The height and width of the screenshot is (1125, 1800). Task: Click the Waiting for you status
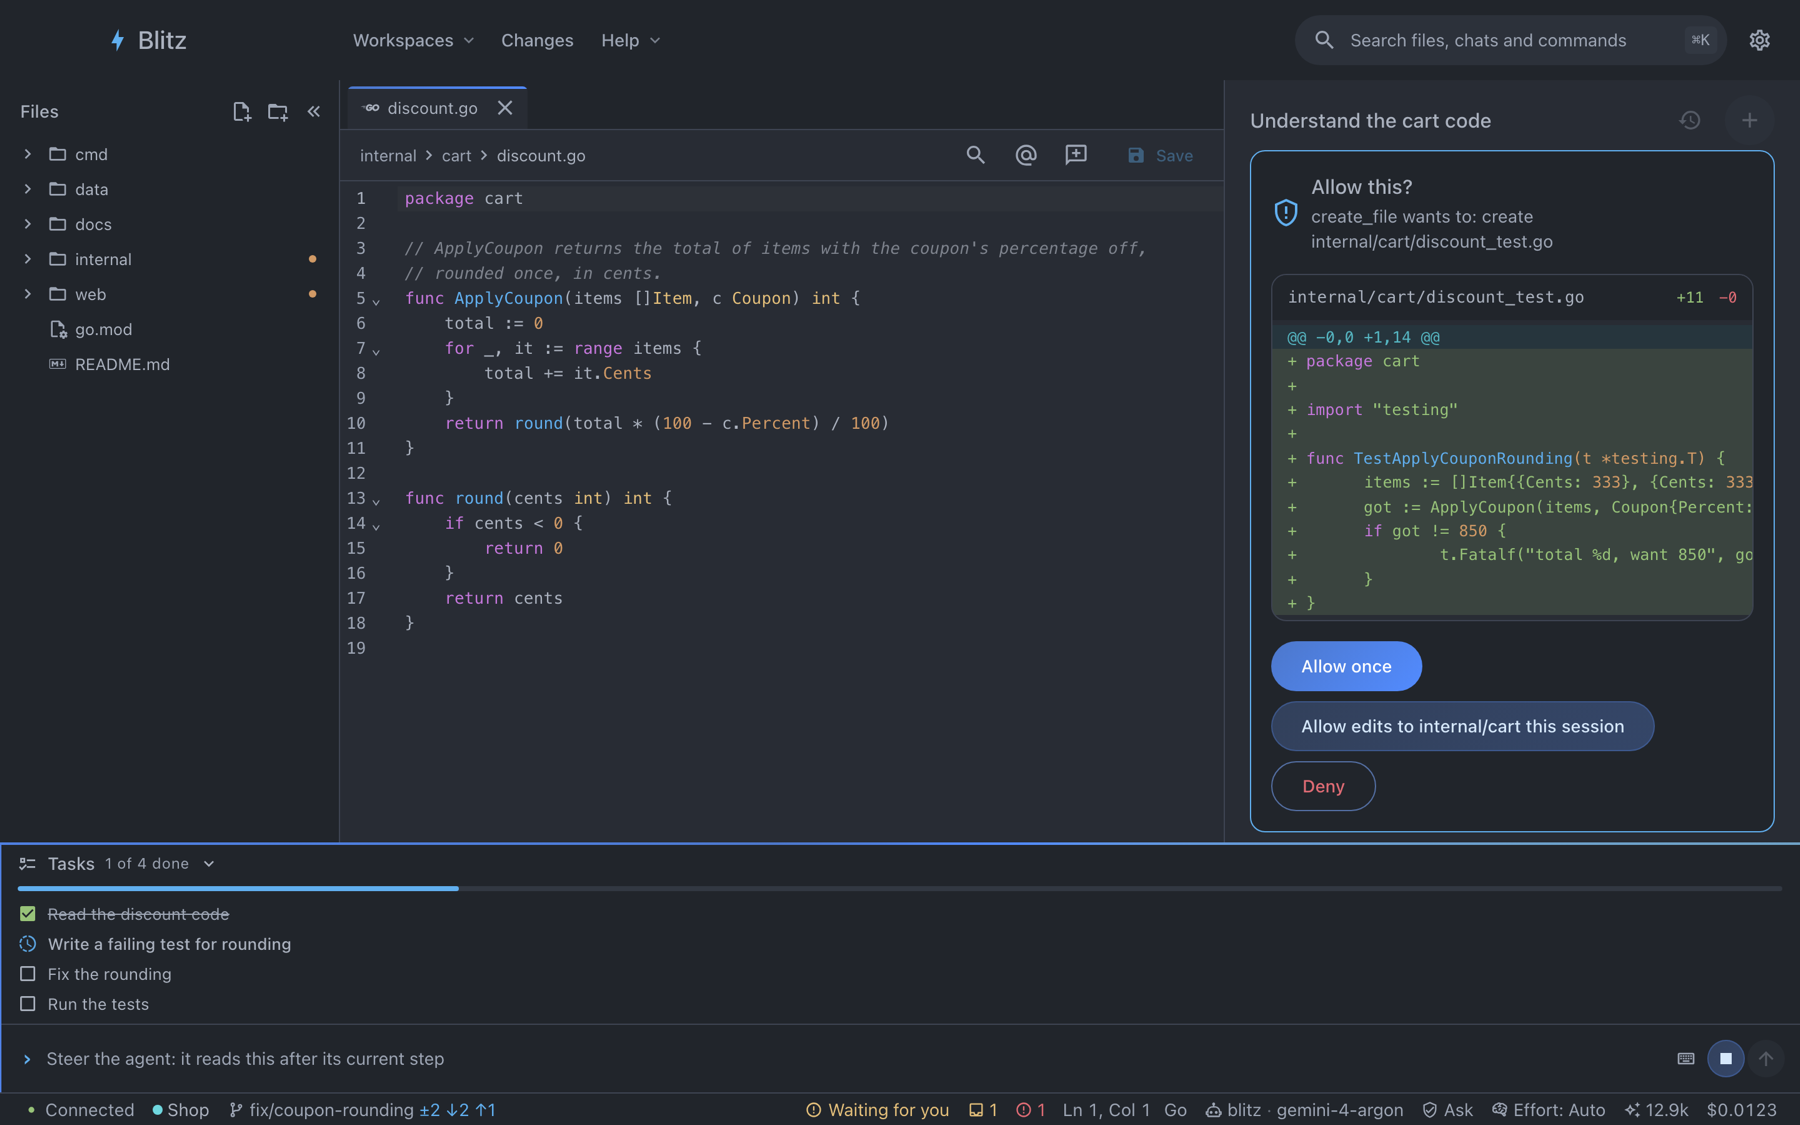pyautogui.click(x=877, y=1109)
